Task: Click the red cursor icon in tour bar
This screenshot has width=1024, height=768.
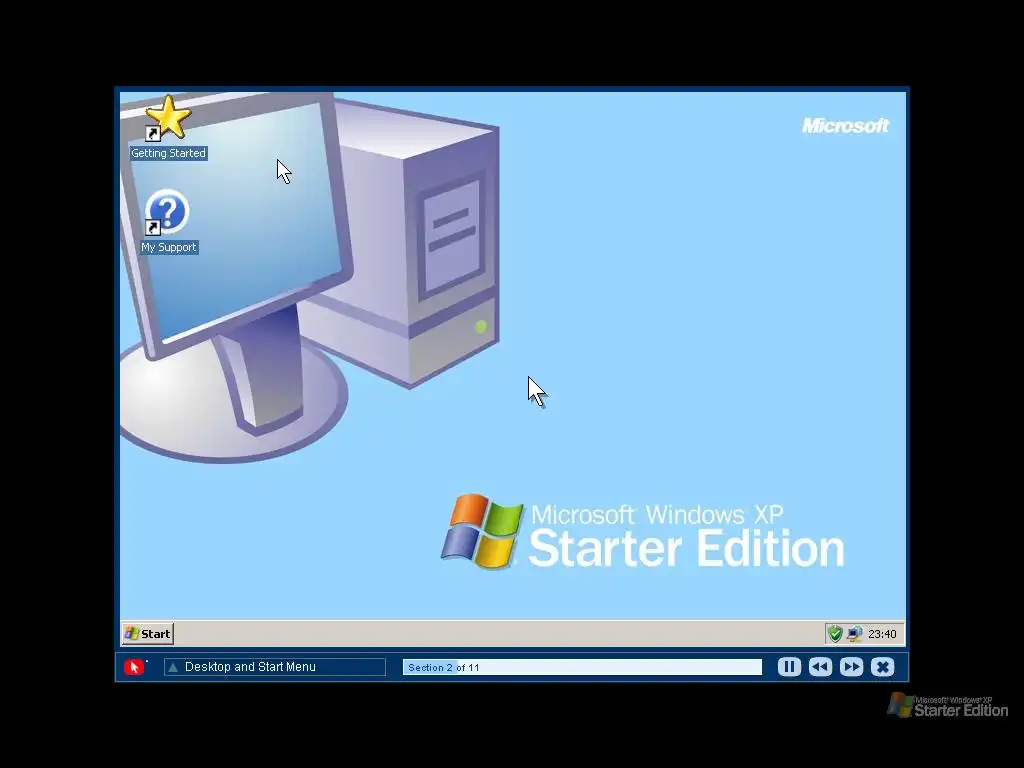Action: [x=134, y=667]
